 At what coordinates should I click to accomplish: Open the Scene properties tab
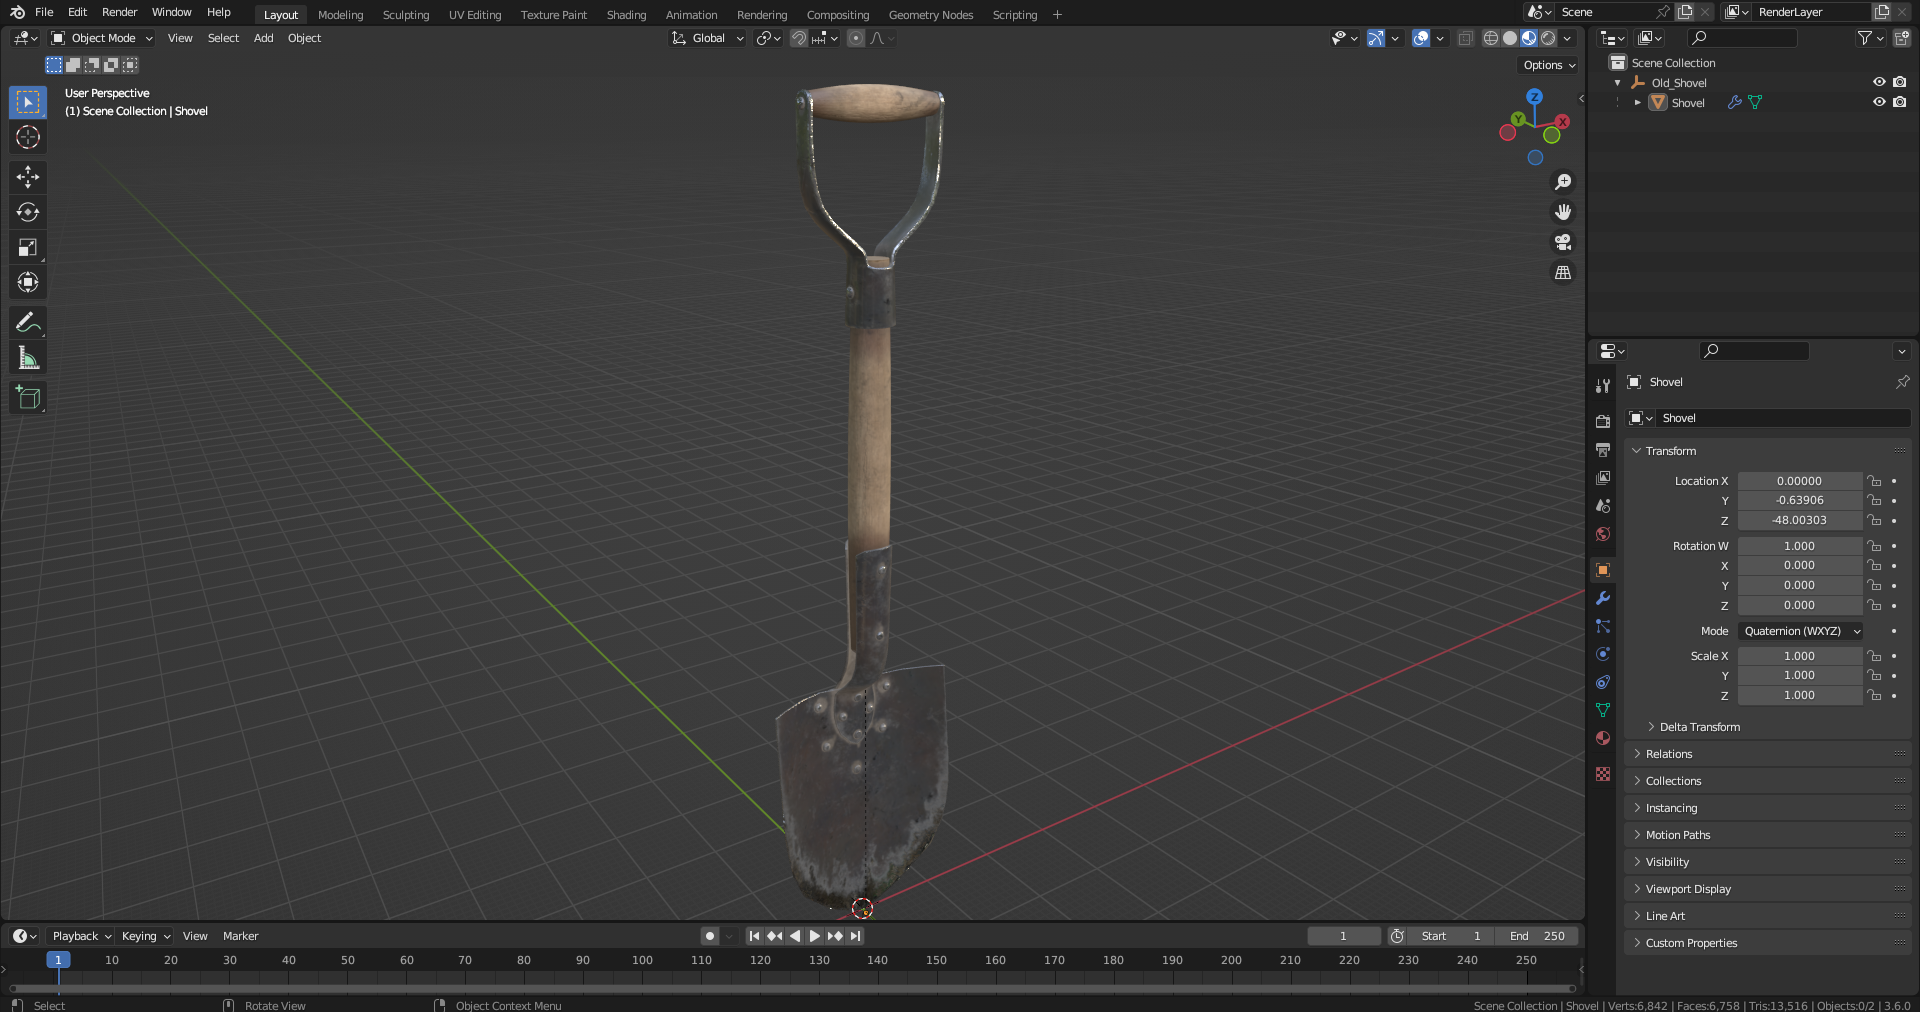[1603, 505]
